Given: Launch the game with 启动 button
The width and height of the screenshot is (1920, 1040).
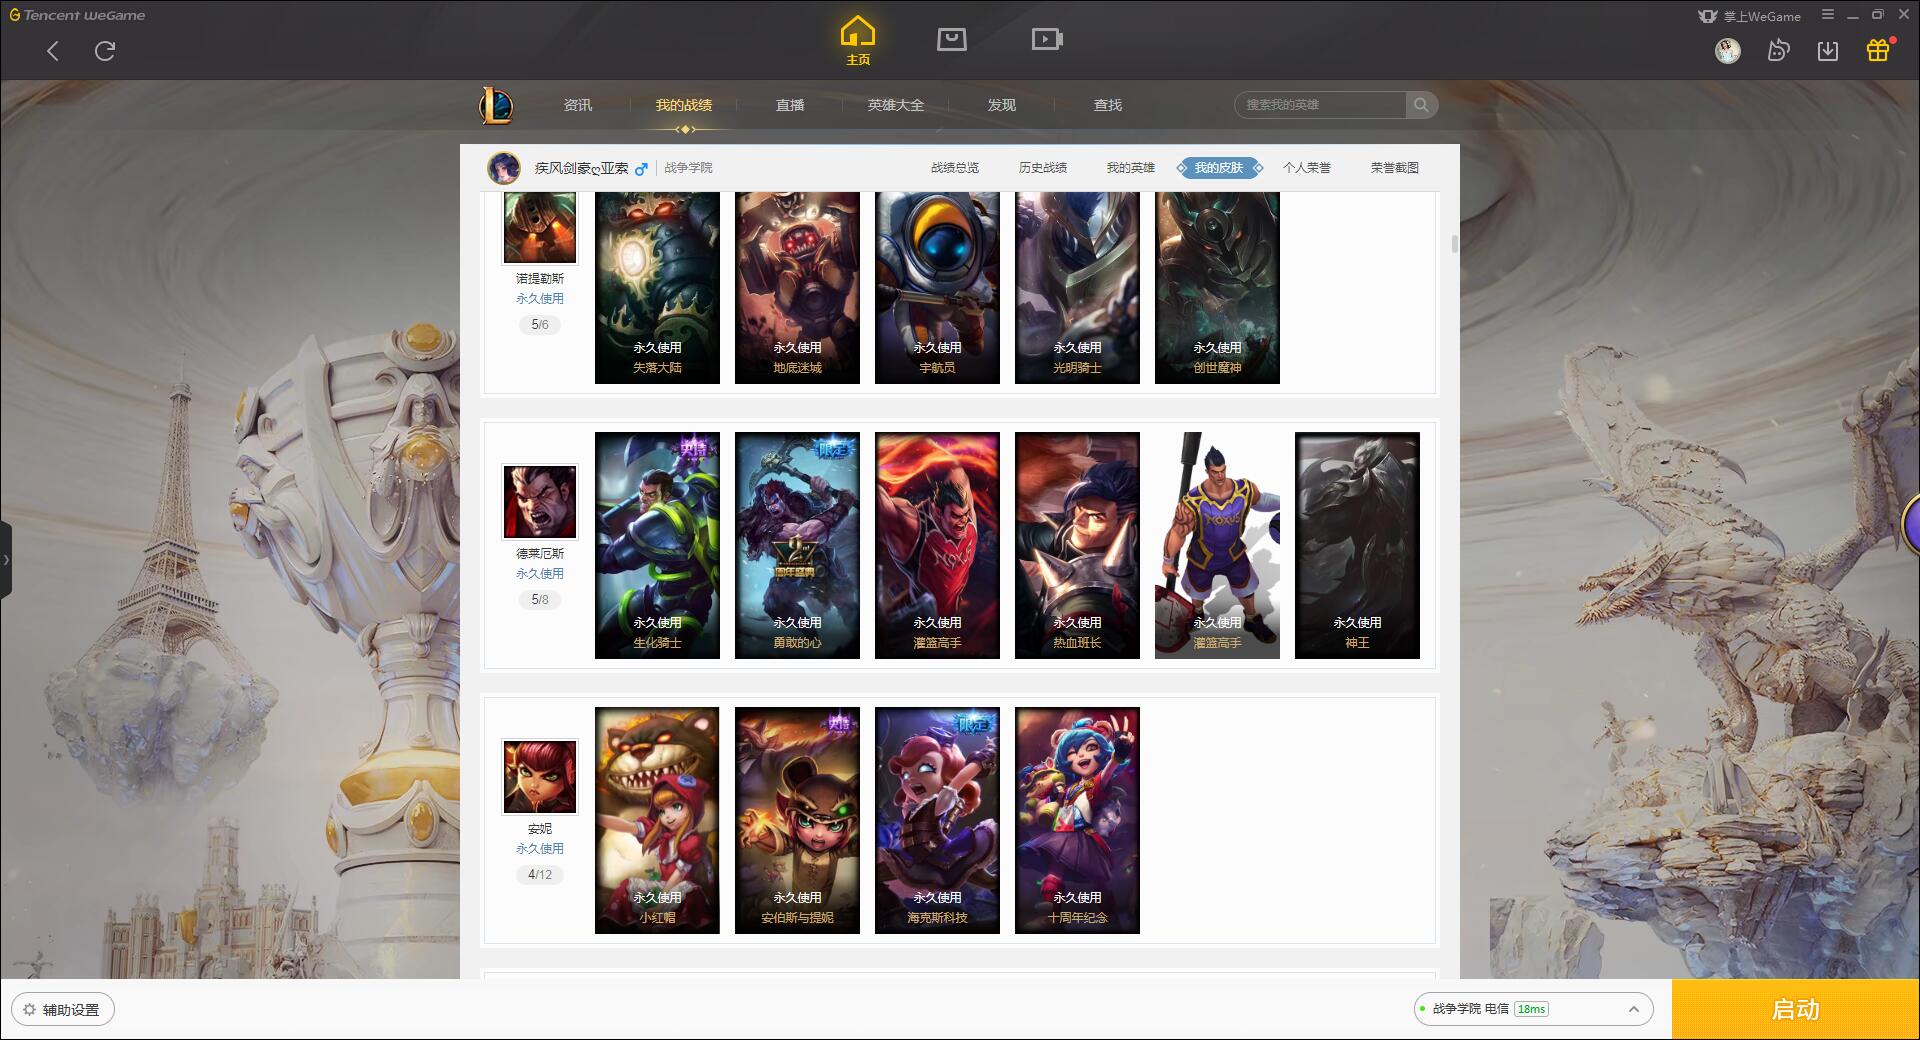Looking at the screenshot, I should [x=1795, y=1009].
